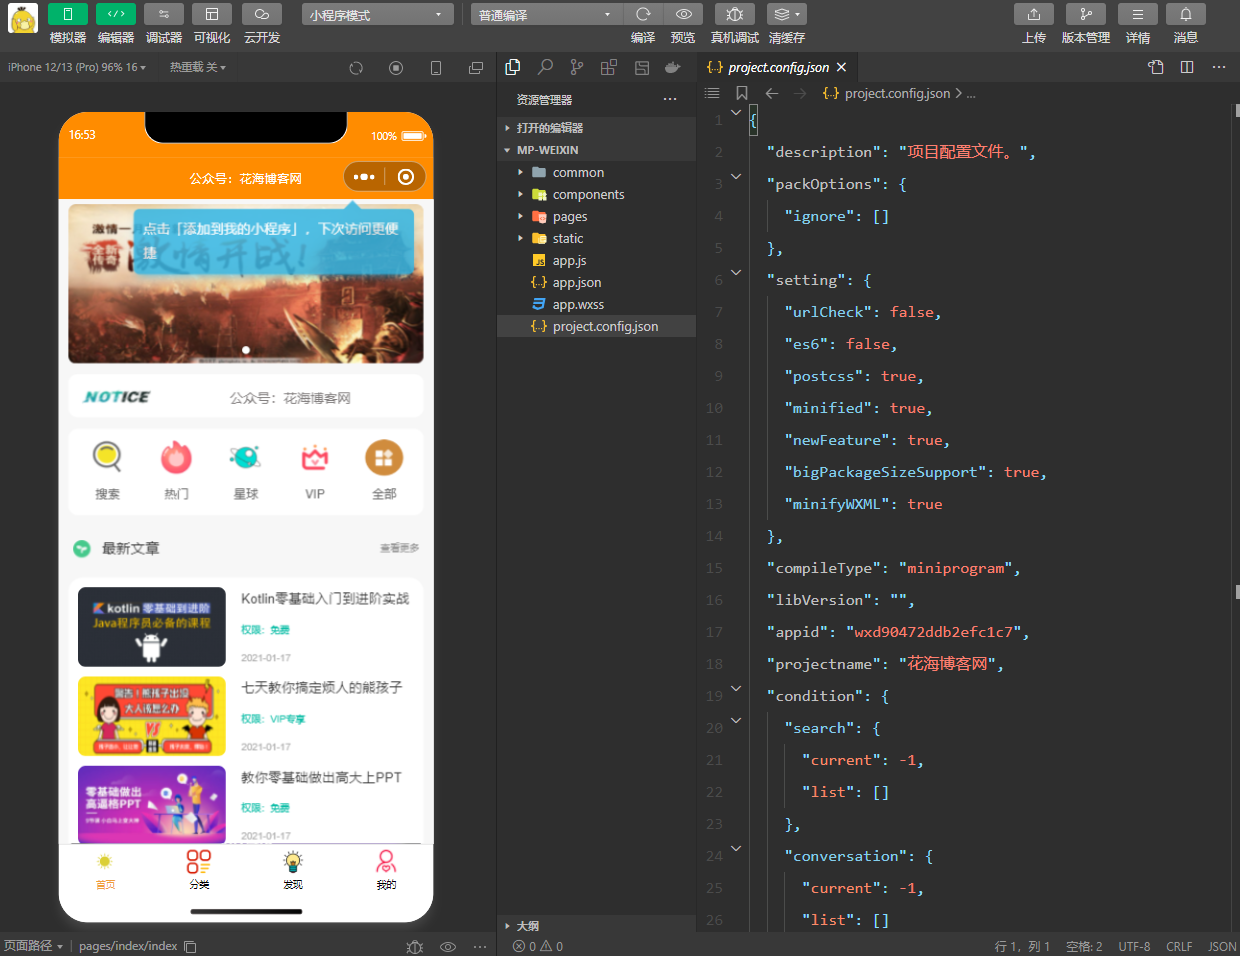Image resolution: width=1240 pixels, height=956 pixels.
Task: Click the simulator phone device icon
Action: pos(436,68)
